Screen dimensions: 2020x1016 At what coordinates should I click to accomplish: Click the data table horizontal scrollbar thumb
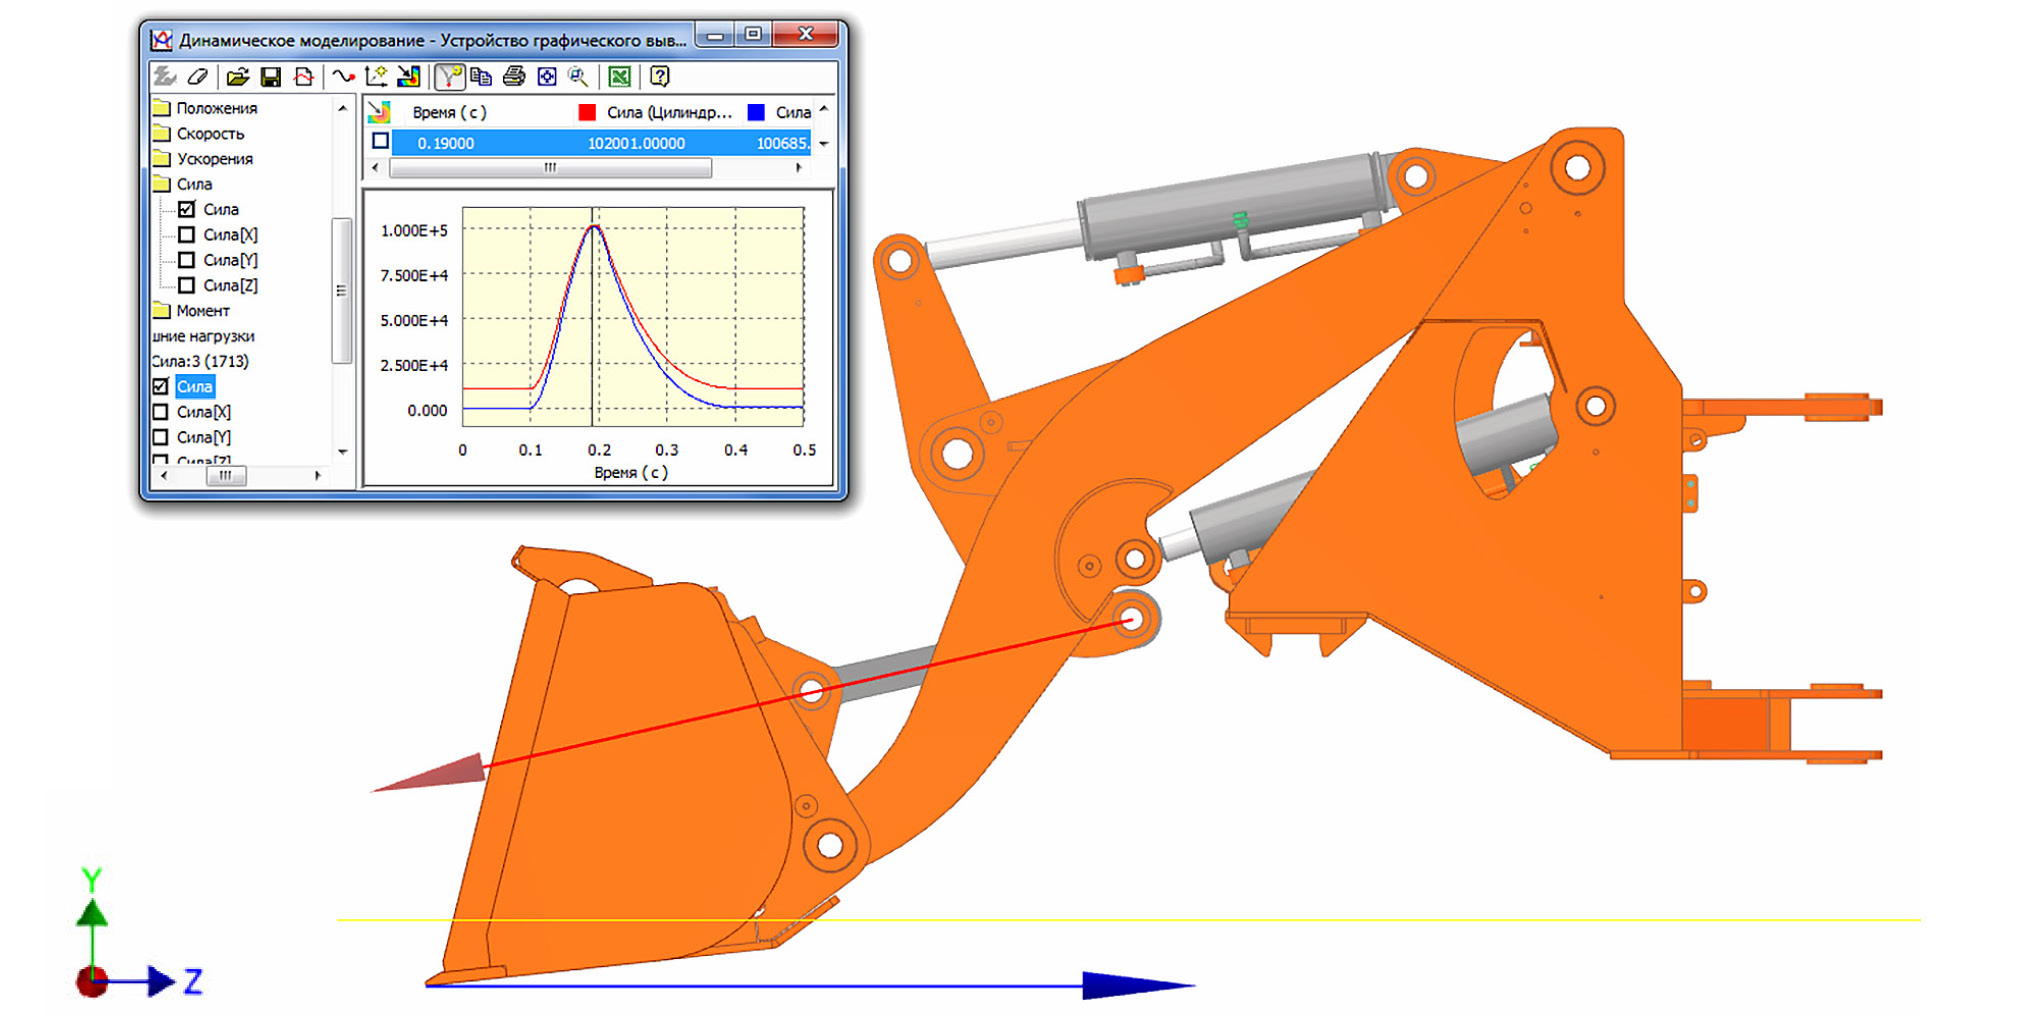(x=550, y=168)
